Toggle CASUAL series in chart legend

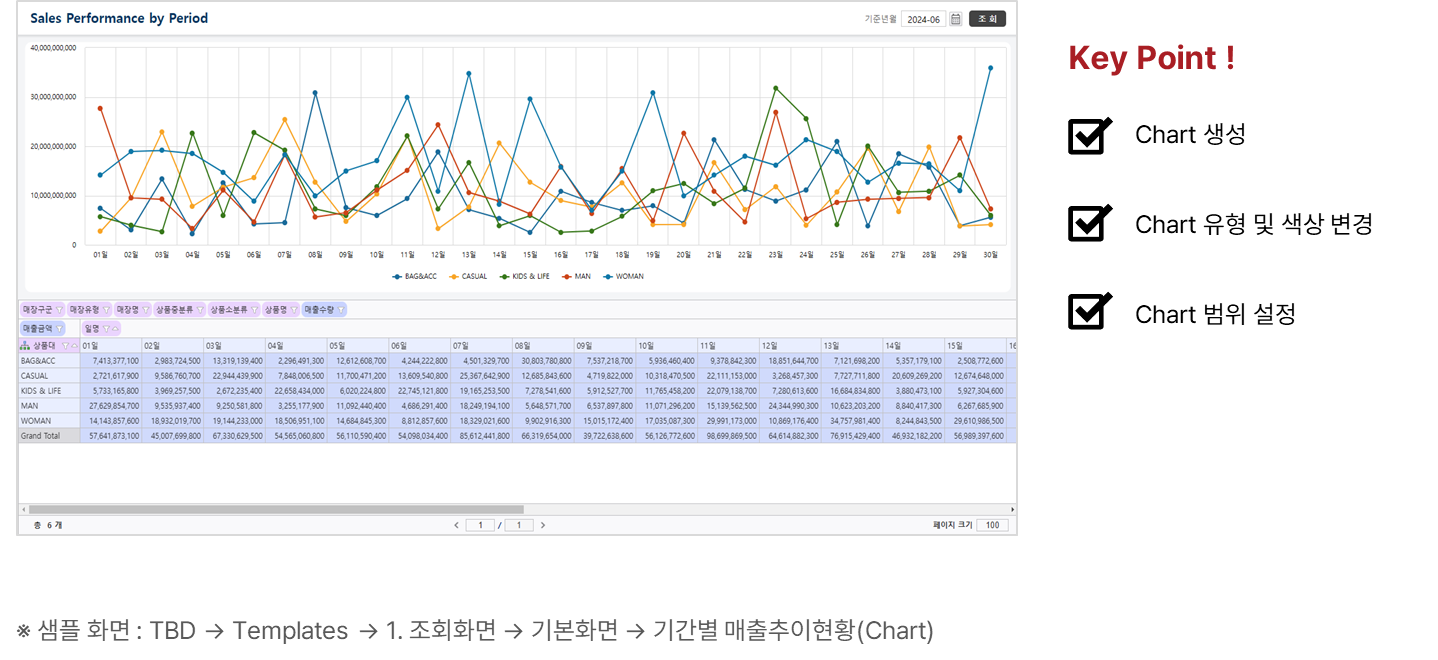[468, 276]
